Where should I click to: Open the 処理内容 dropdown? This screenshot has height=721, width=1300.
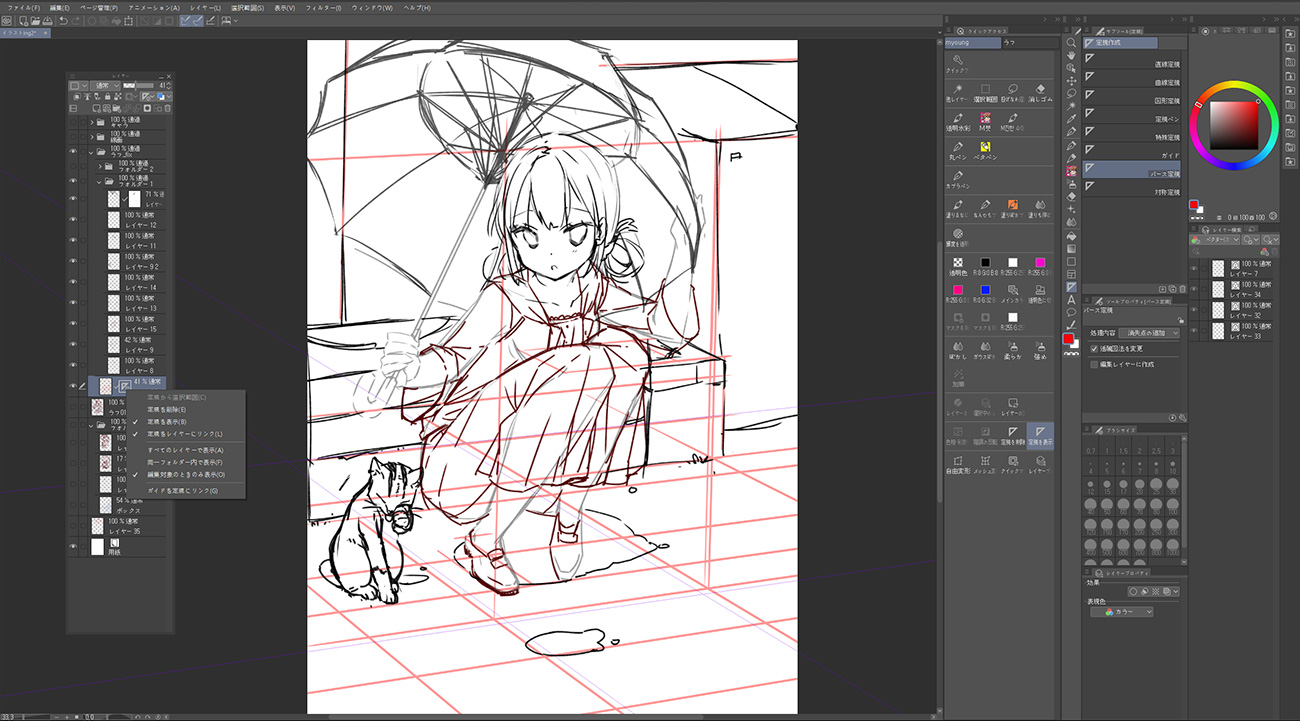(x=1150, y=333)
